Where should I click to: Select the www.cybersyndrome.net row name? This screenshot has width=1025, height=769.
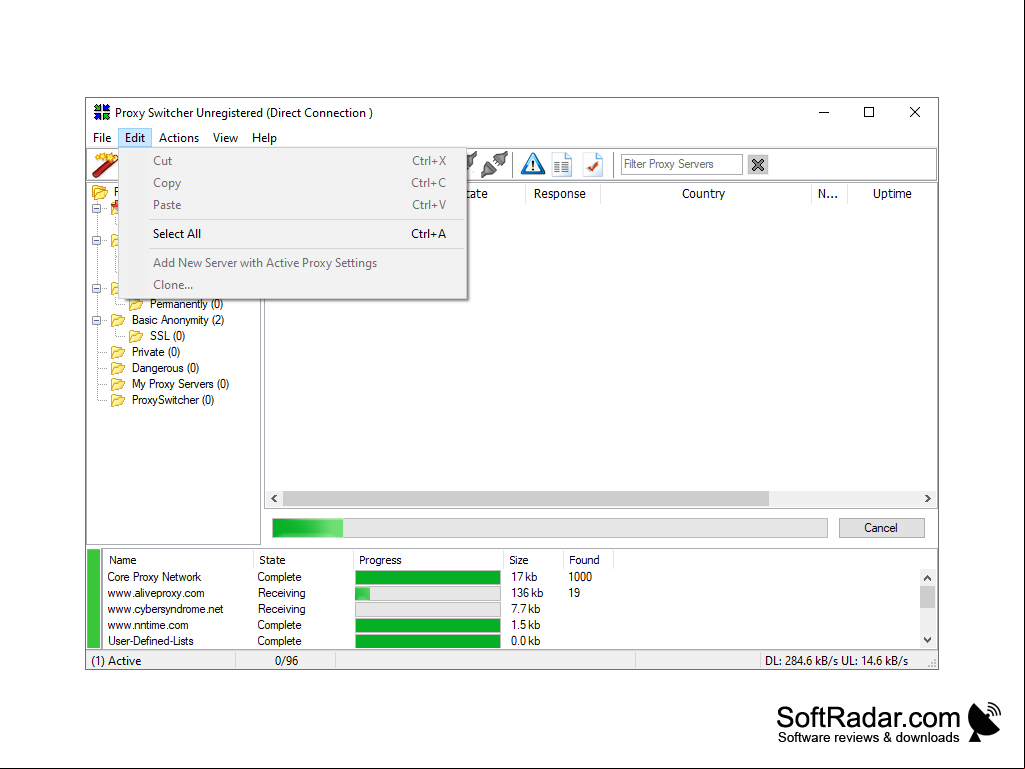tap(165, 609)
